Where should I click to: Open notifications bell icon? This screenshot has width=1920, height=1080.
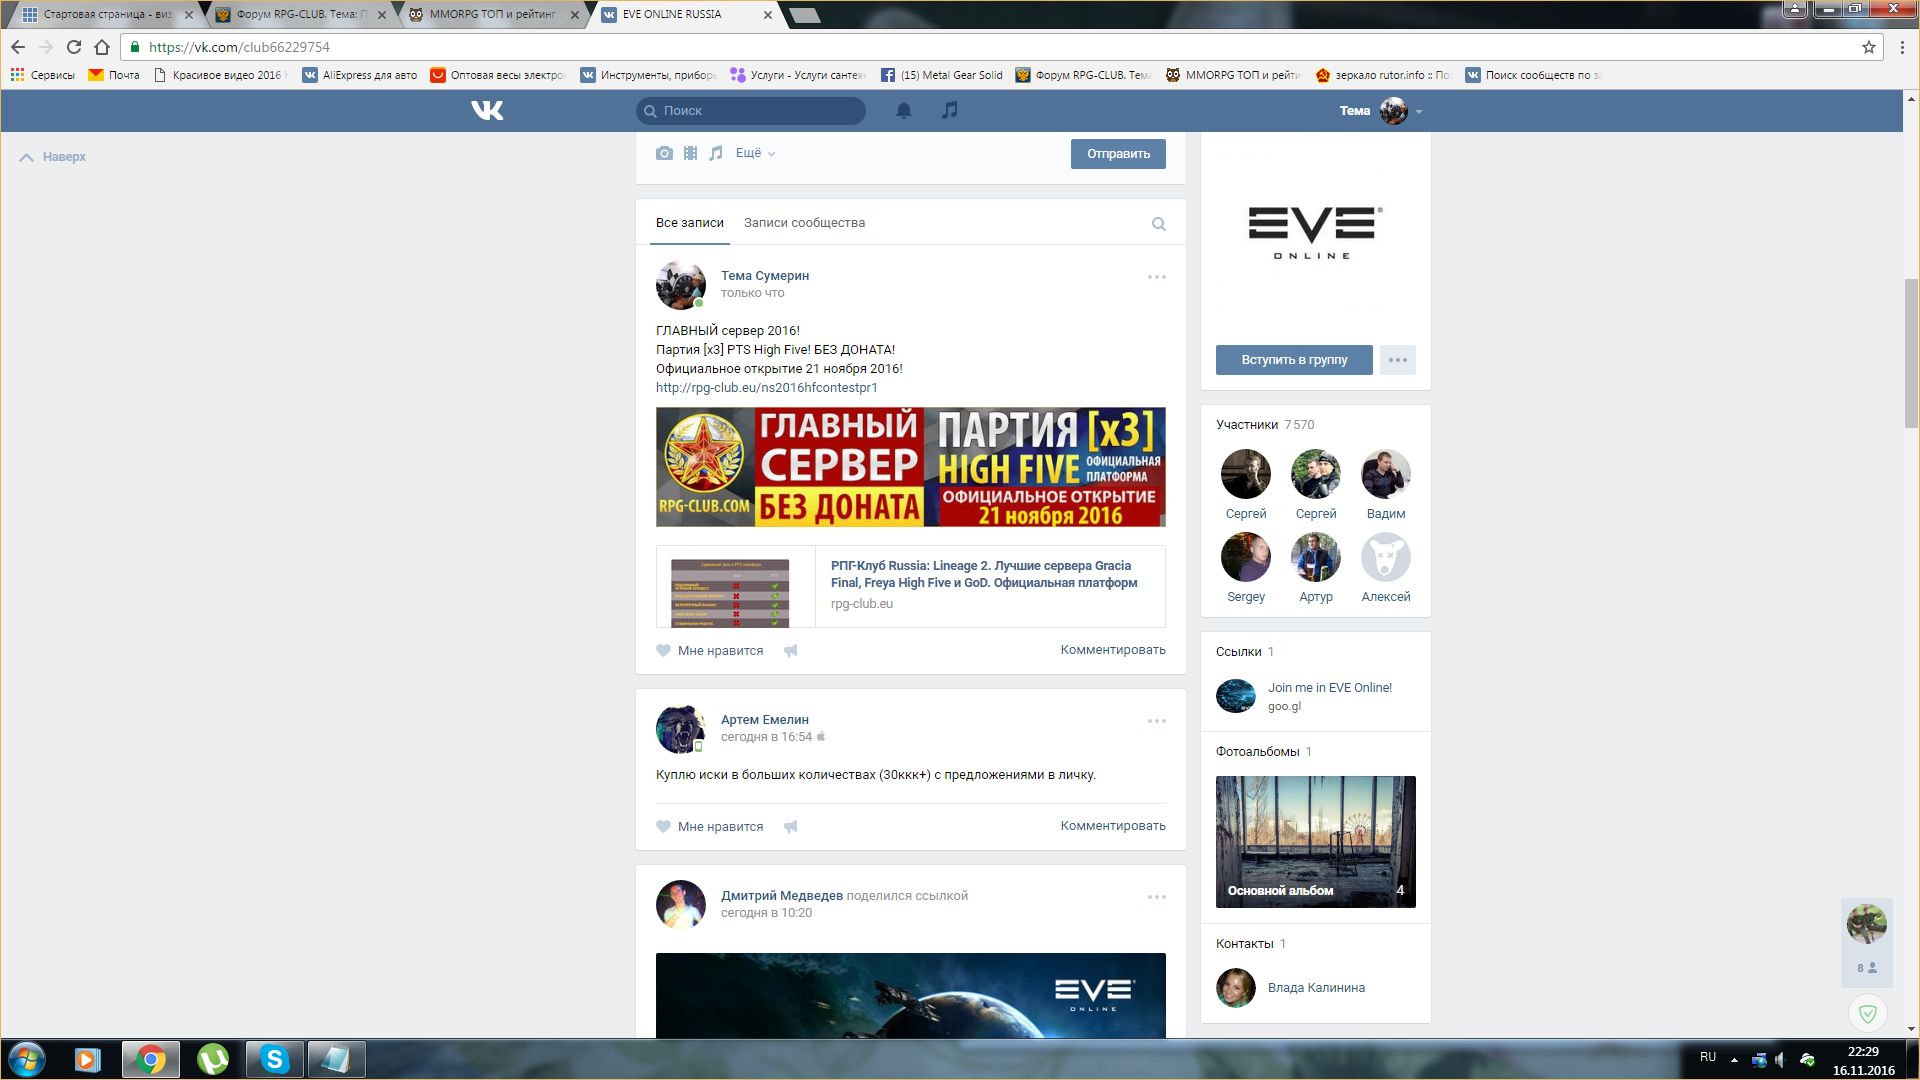(x=903, y=110)
